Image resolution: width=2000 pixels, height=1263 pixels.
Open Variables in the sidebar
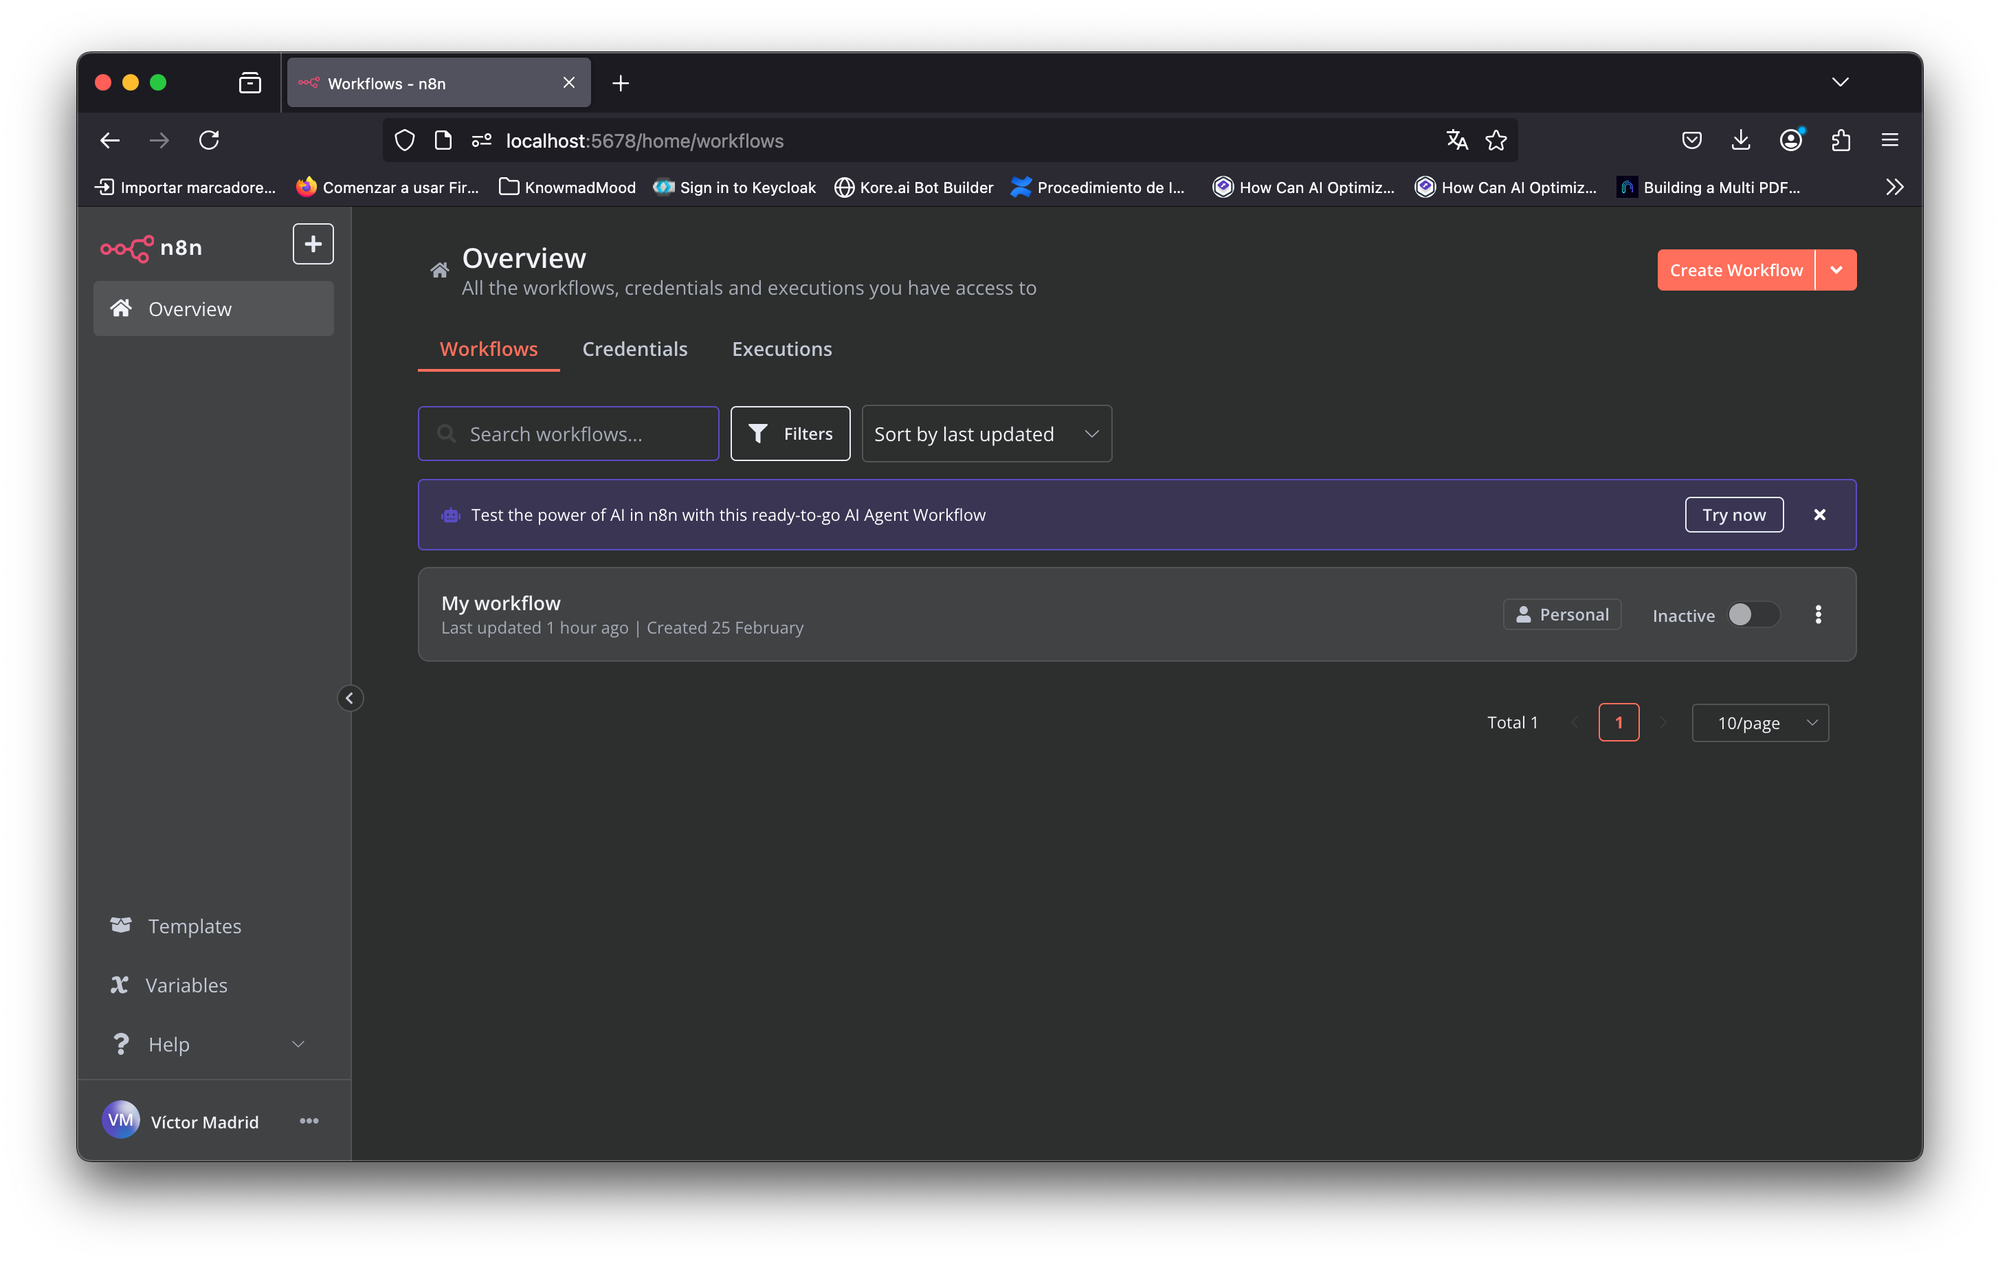coord(186,985)
